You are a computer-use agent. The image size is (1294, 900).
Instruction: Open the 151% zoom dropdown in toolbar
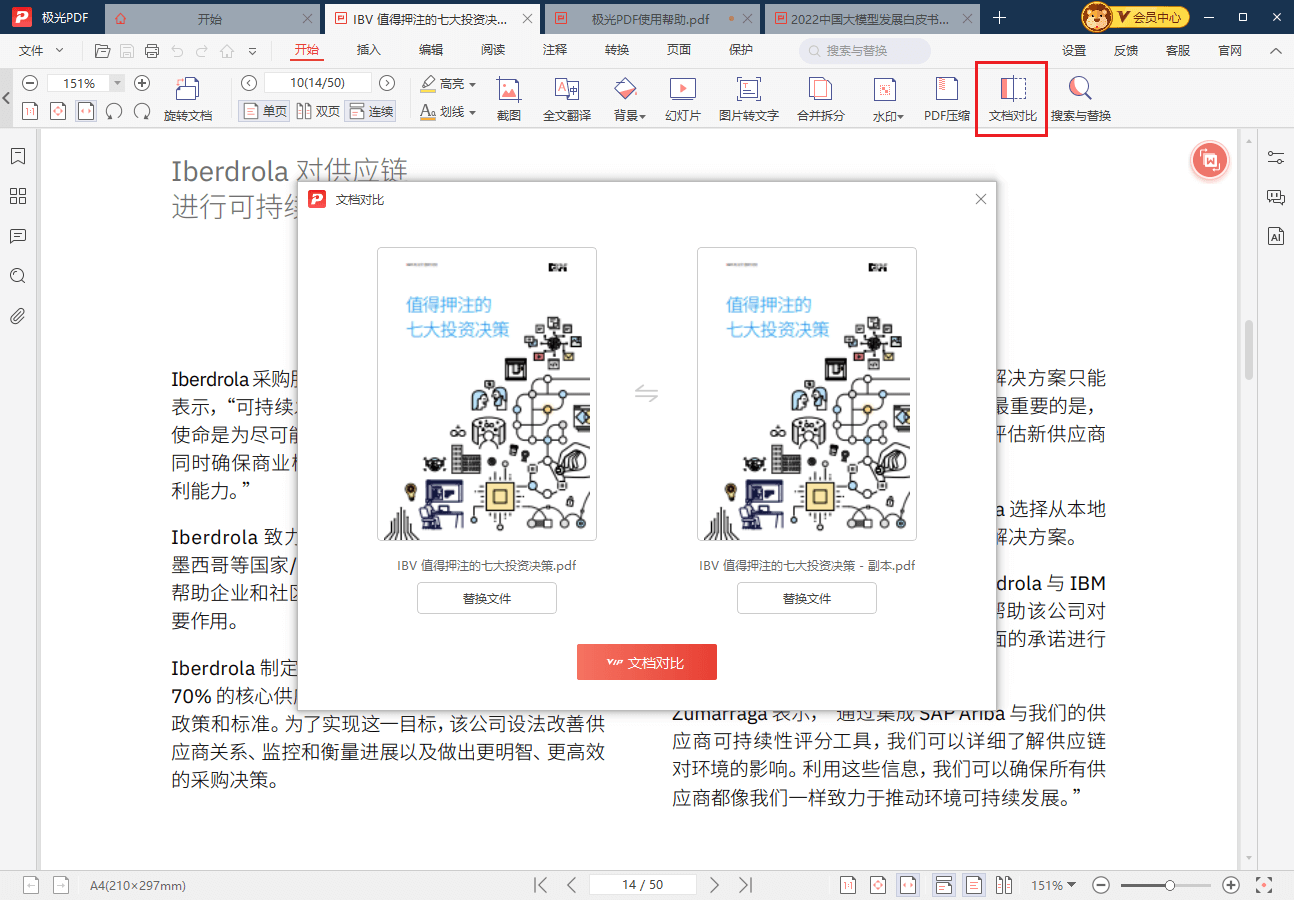click(118, 84)
